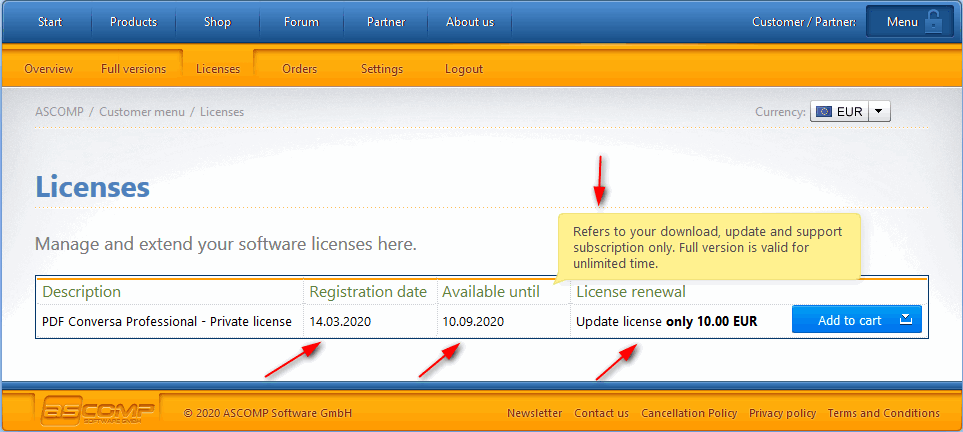Add the license update to cart

(x=857, y=320)
